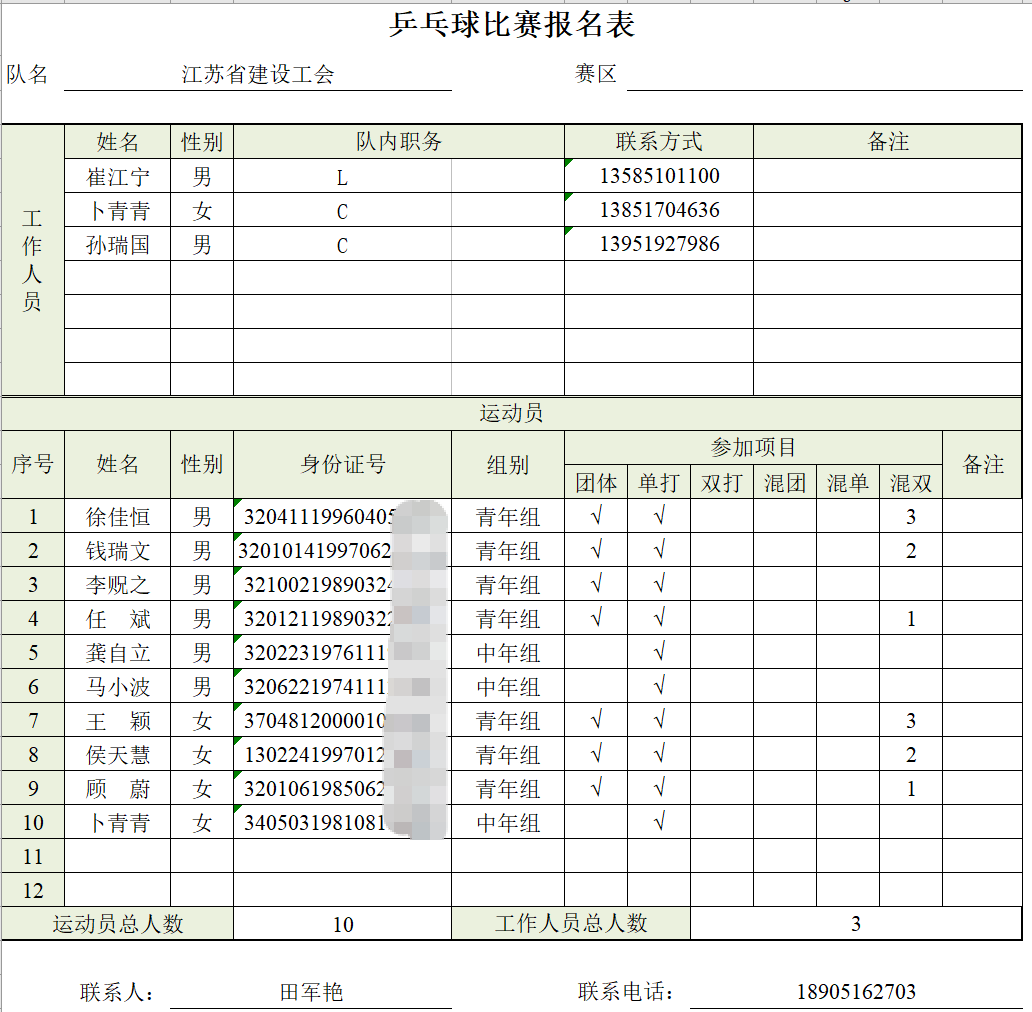
Task: Click the 组别 column header
Action: tap(507, 465)
